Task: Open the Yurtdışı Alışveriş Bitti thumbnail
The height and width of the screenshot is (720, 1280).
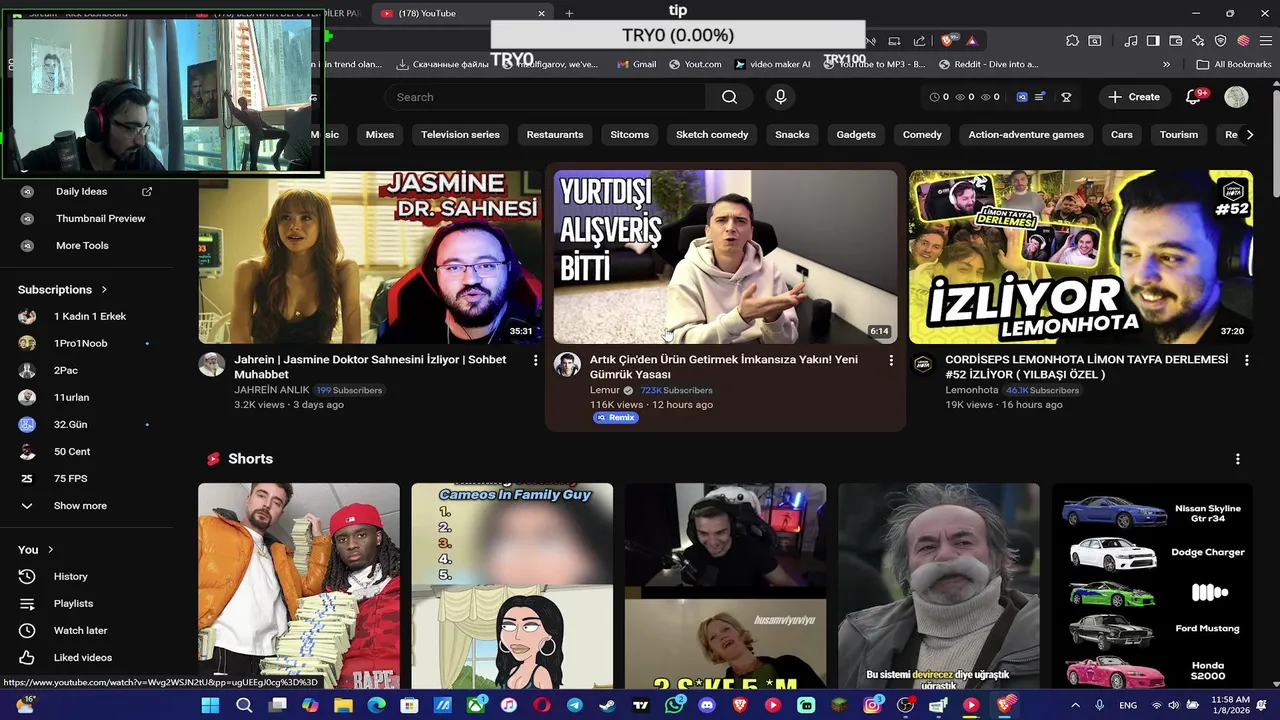Action: point(726,257)
